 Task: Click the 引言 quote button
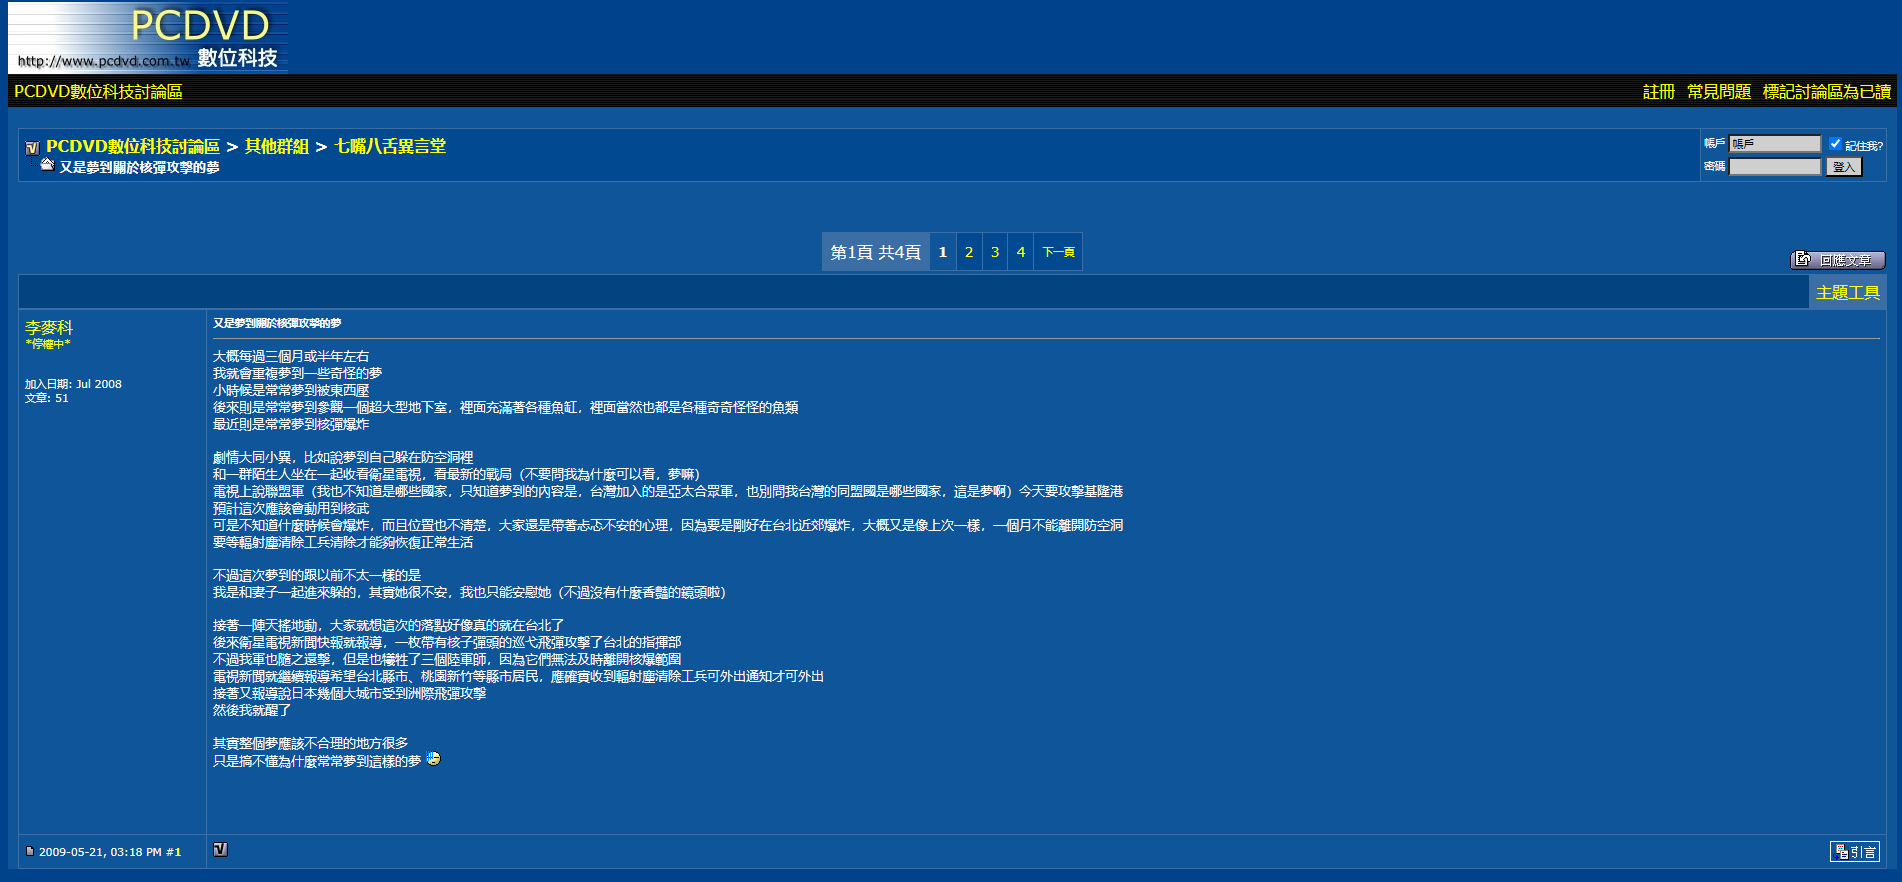(1854, 852)
